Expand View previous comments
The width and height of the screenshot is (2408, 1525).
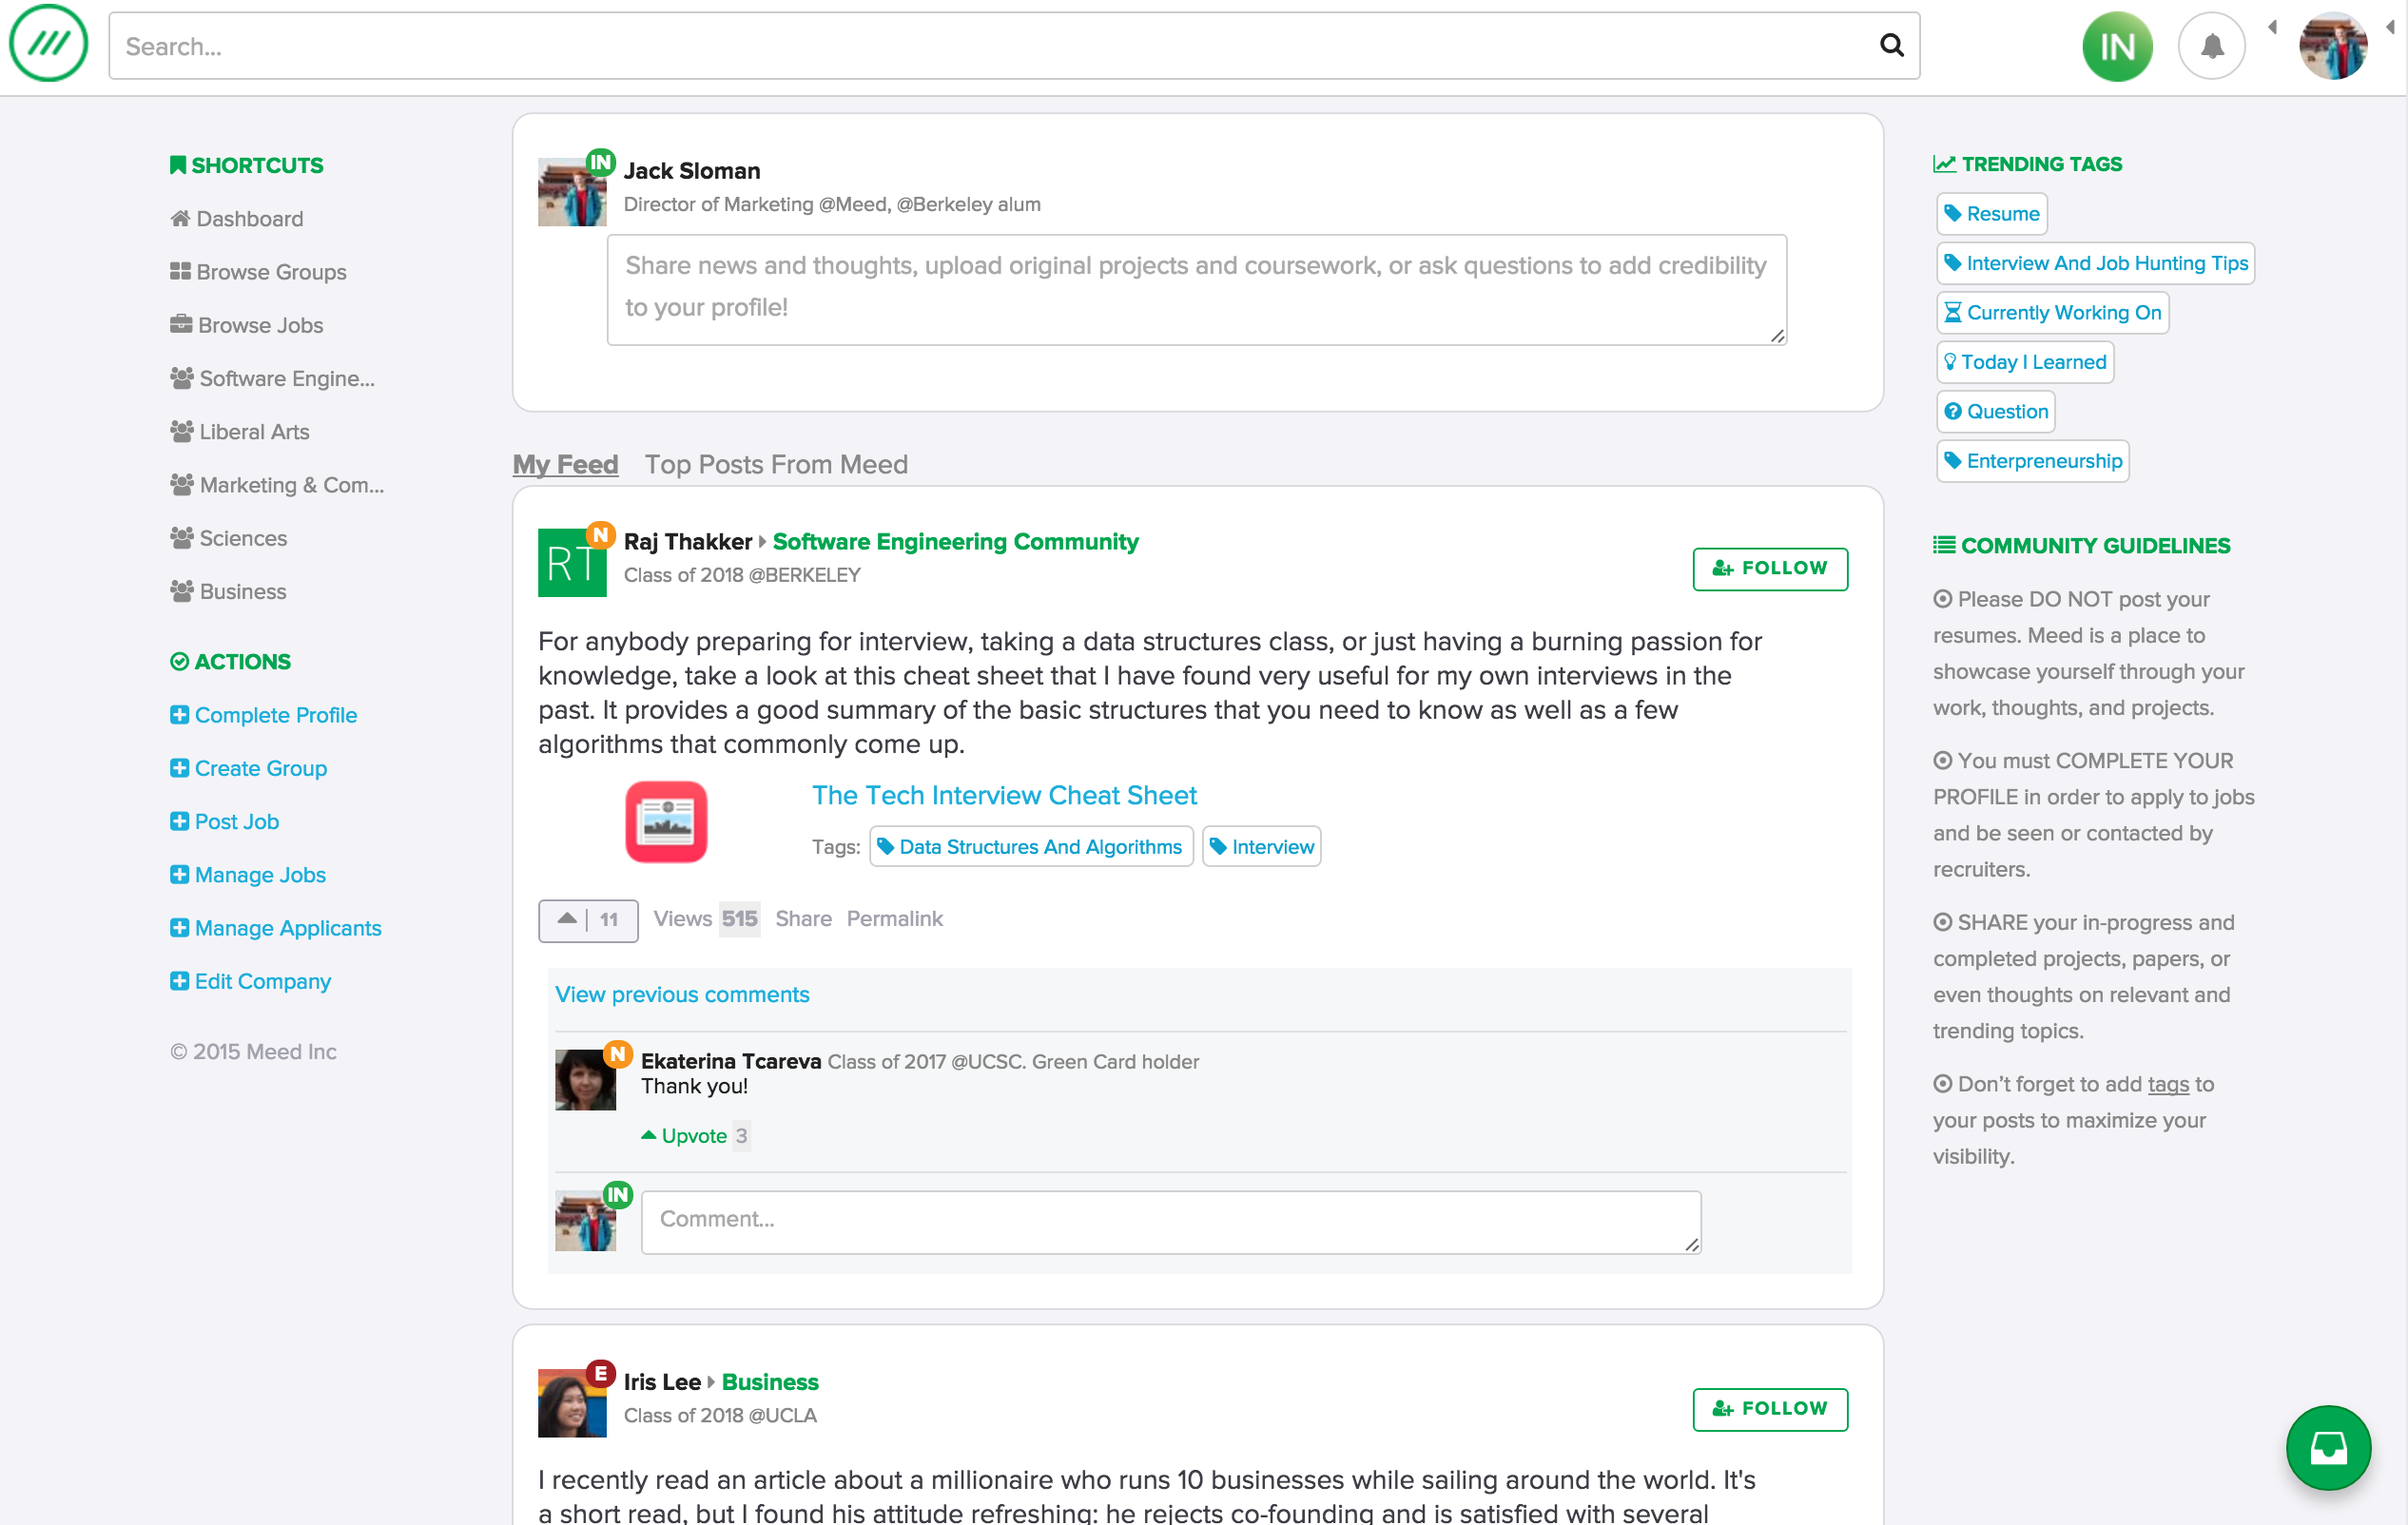[x=682, y=994]
